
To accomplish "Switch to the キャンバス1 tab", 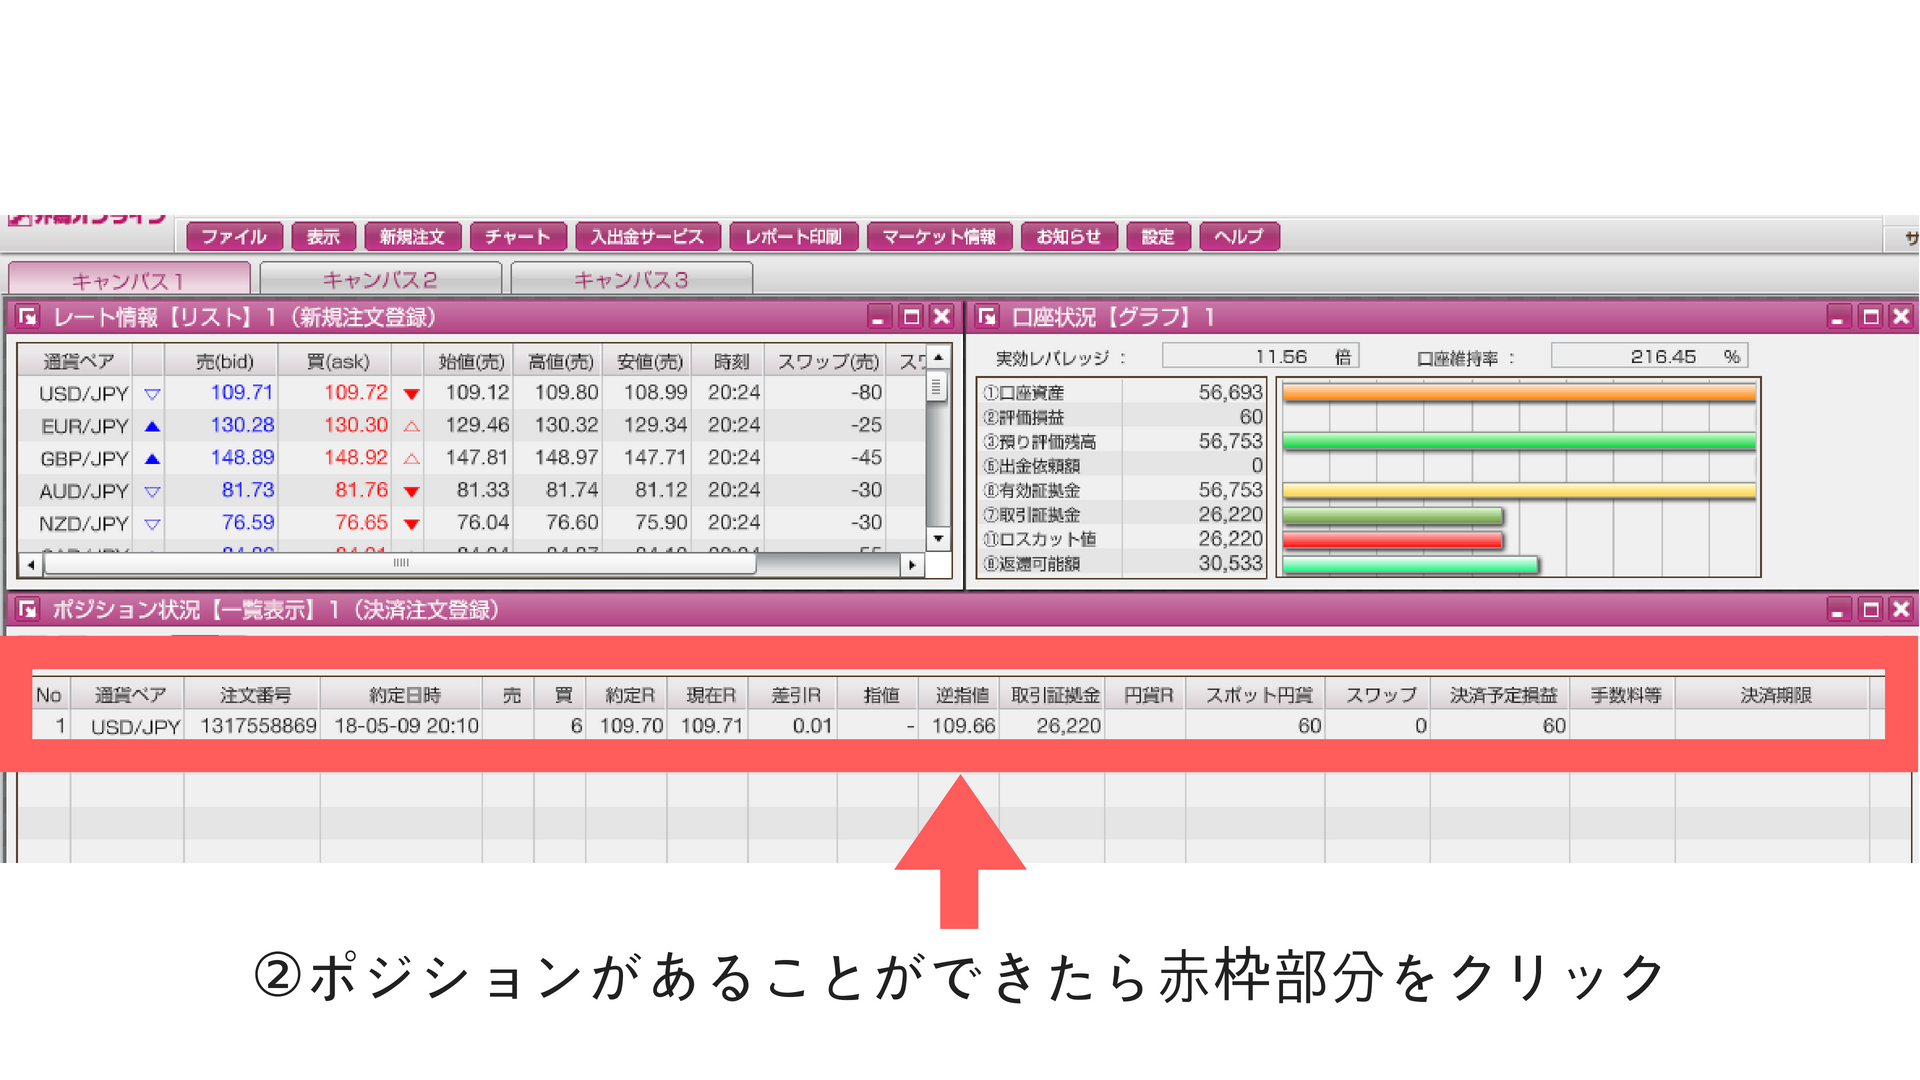I will point(129,279).
